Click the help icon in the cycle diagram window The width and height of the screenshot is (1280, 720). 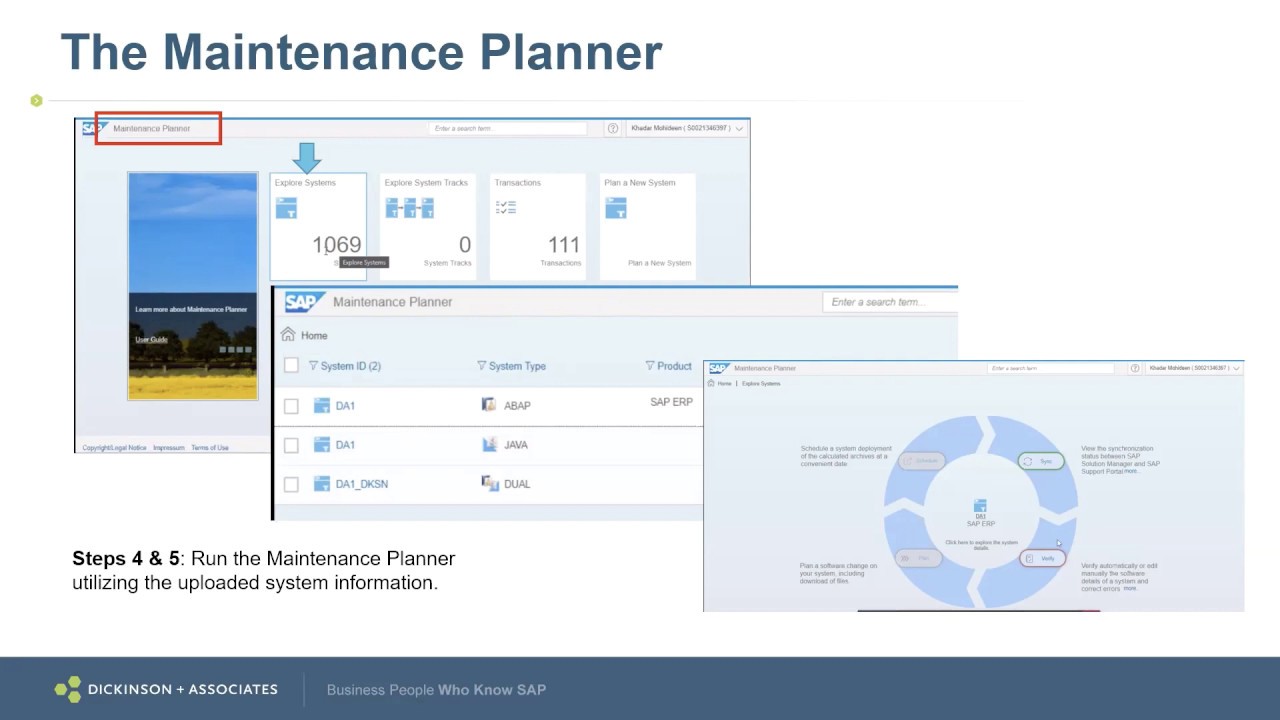point(1134,368)
